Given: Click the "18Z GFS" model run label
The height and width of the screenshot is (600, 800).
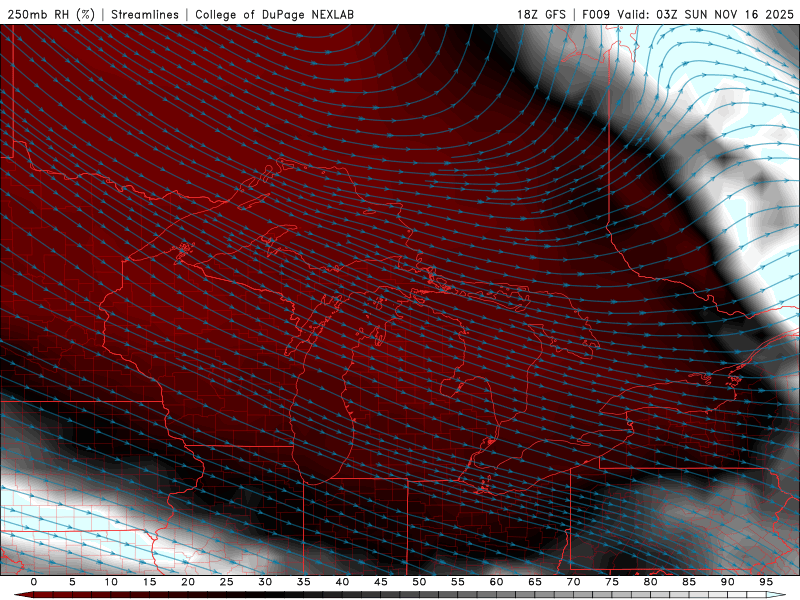Looking at the screenshot, I should [x=541, y=14].
